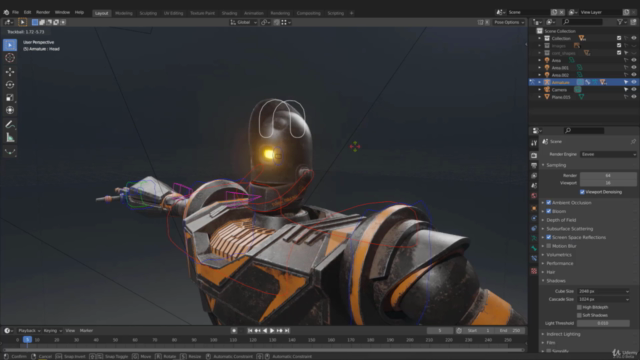This screenshot has height=360, width=640.
Task: Disable Screen Space Reflections checkbox
Action: 549,237
